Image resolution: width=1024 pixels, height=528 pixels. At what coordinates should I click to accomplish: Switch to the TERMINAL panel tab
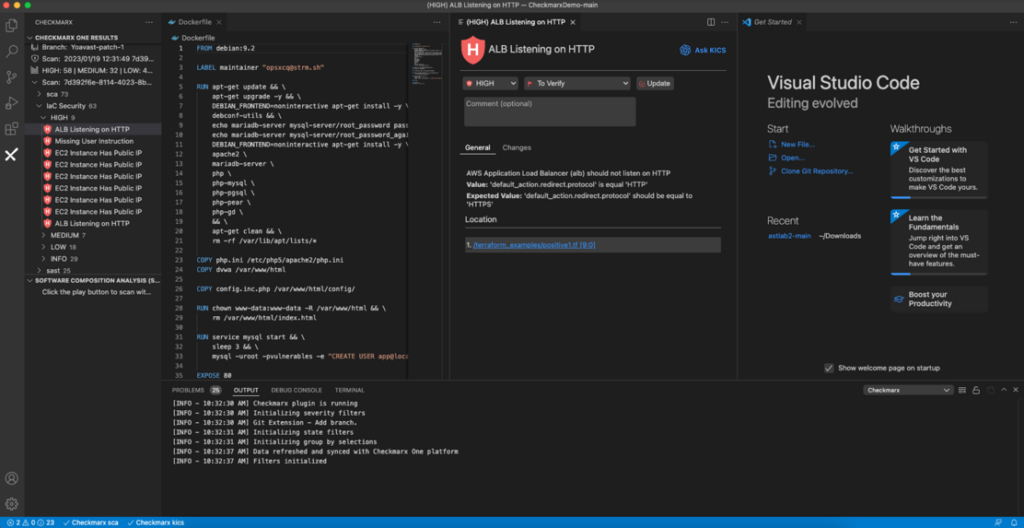pyautogui.click(x=349, y=390)
